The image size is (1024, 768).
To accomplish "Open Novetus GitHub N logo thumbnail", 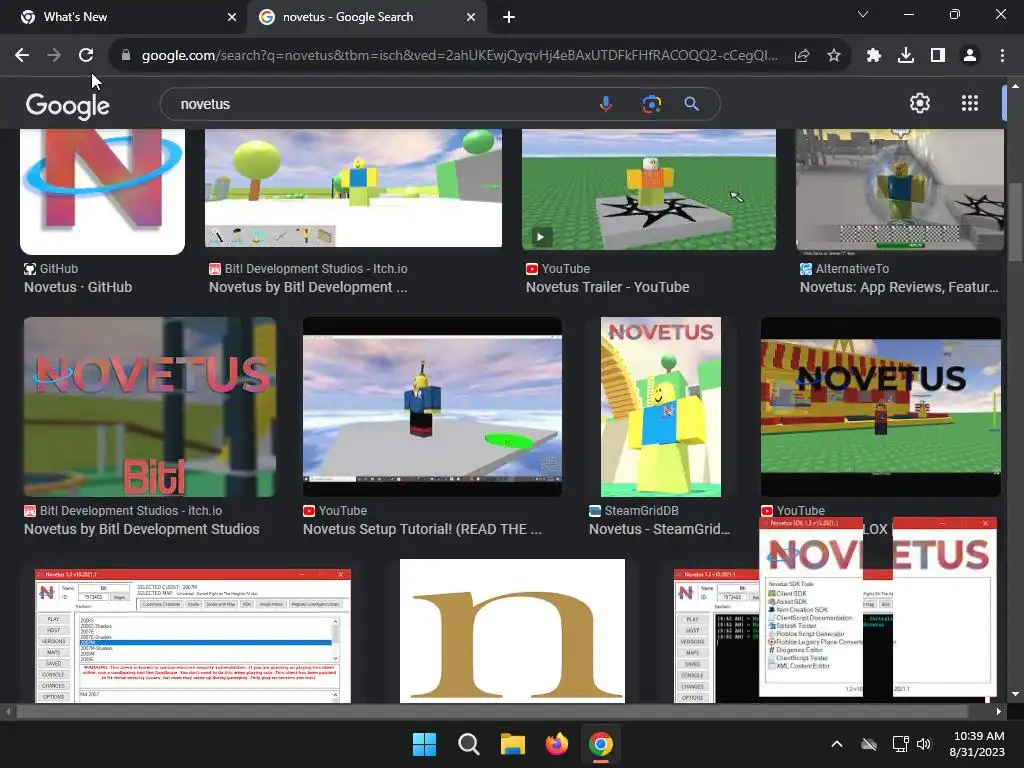I will 103,191.
